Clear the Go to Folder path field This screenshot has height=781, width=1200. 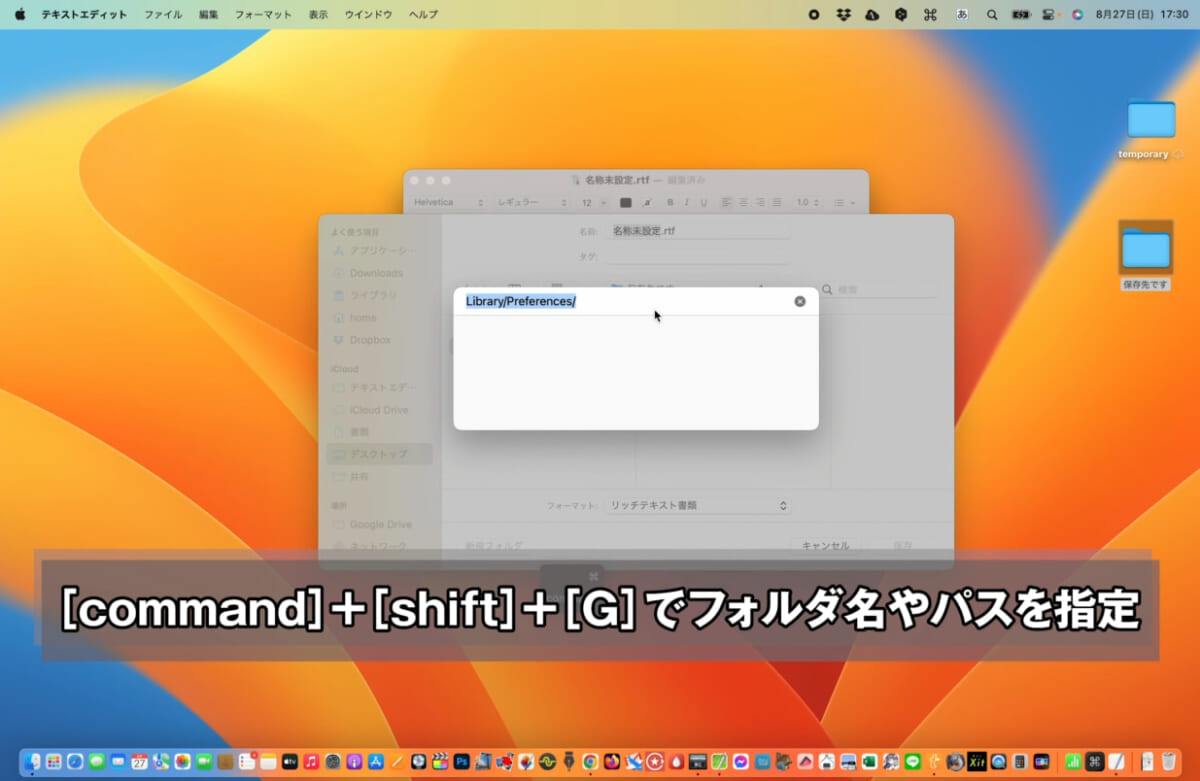click(800, 301)
